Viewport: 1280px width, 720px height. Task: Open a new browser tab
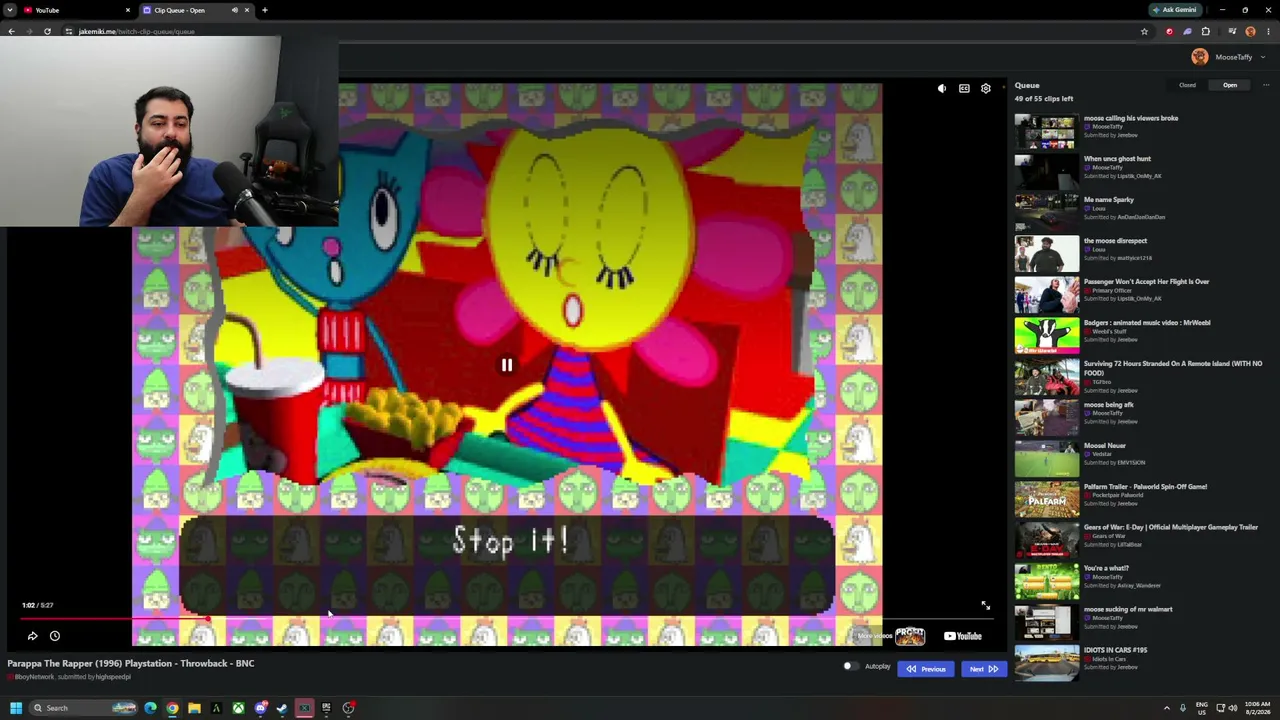(265, 10)
